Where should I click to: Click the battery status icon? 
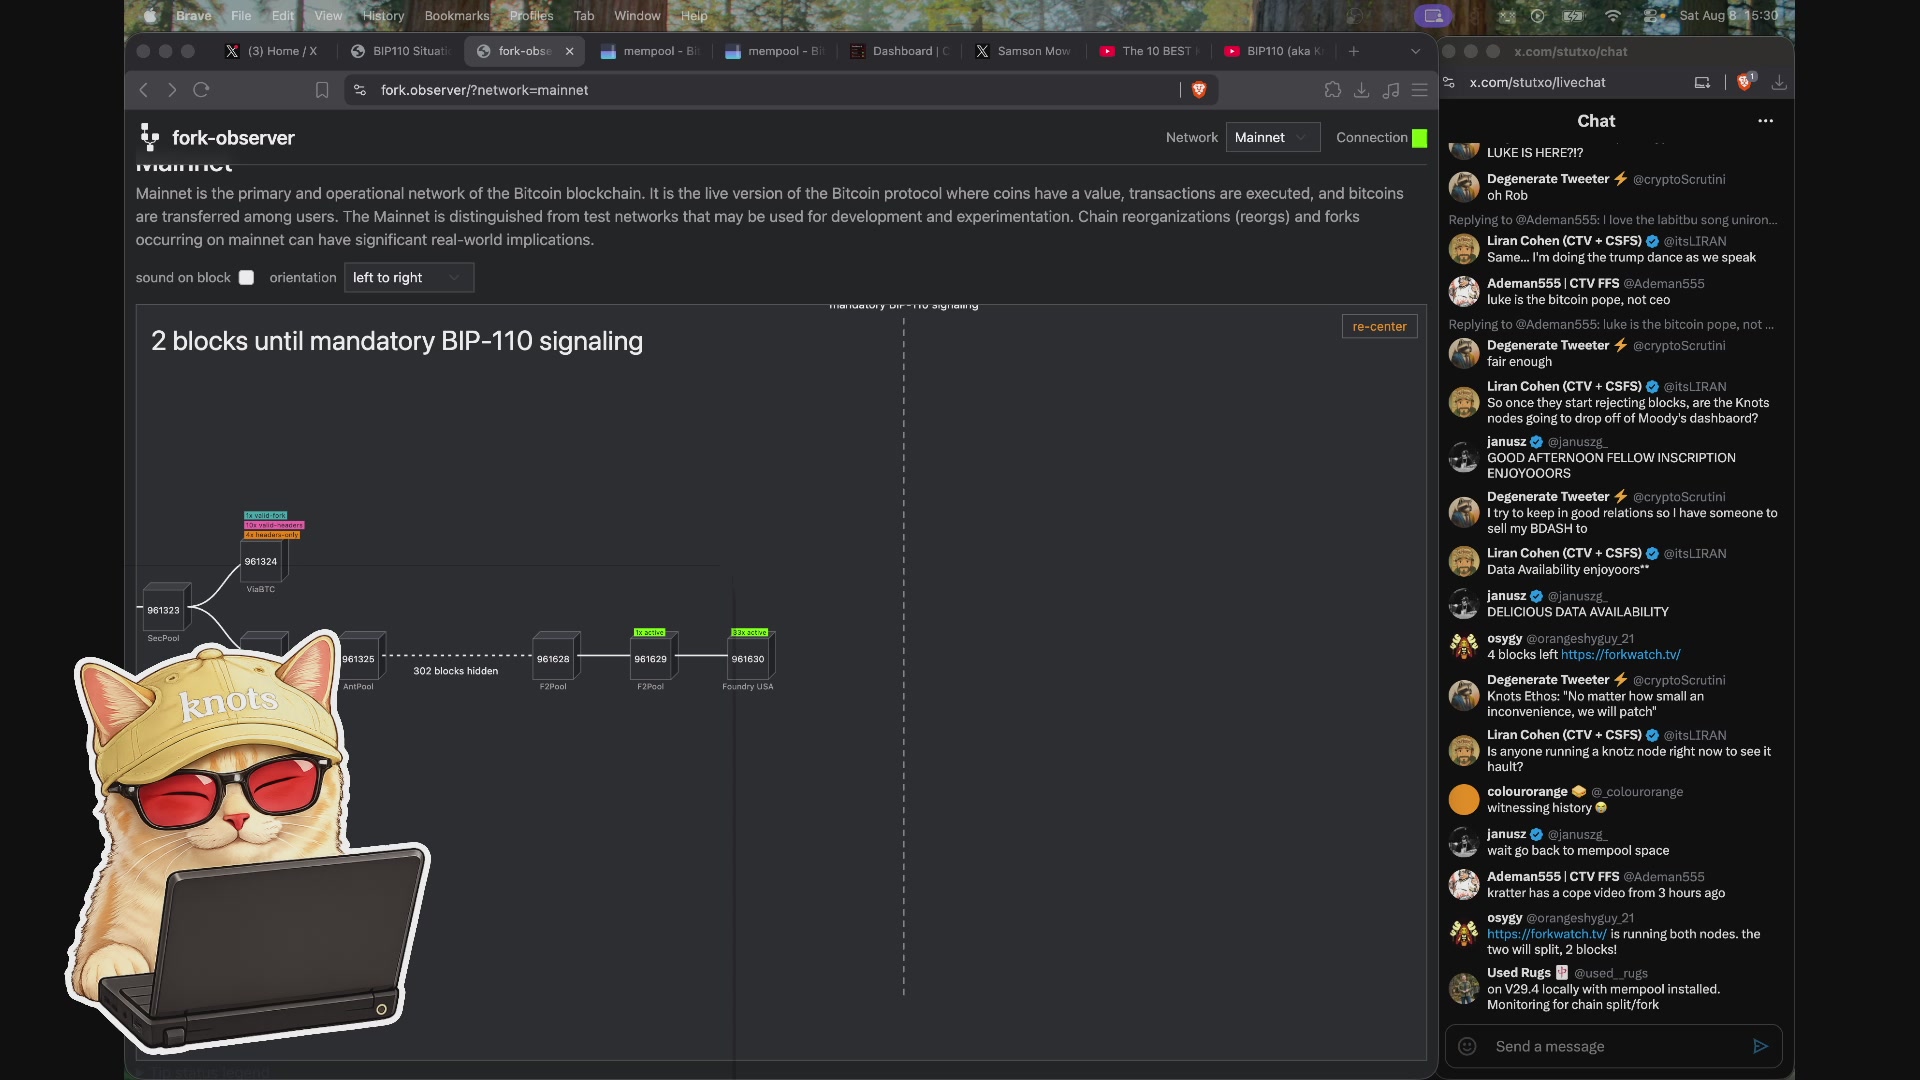1574,15
